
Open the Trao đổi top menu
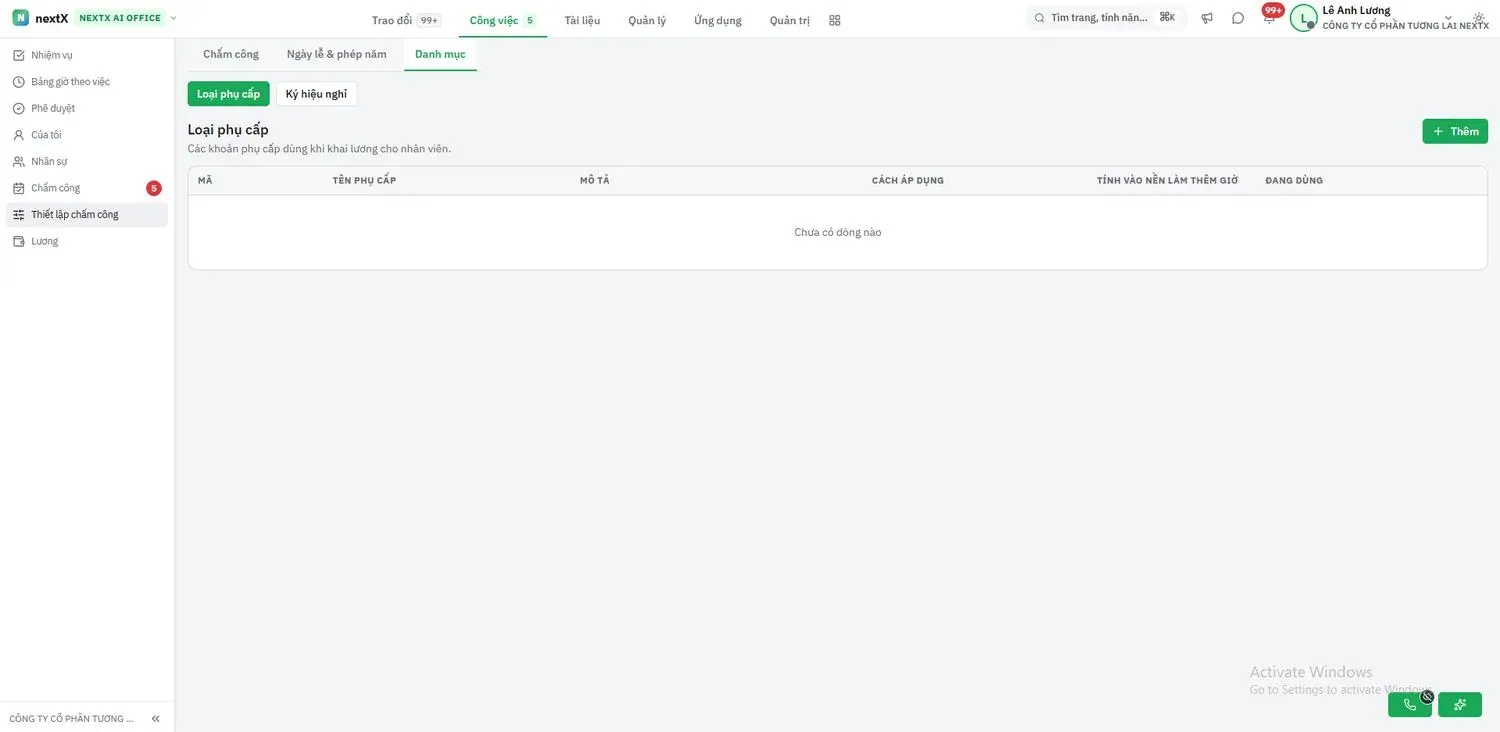click(404, 20)
